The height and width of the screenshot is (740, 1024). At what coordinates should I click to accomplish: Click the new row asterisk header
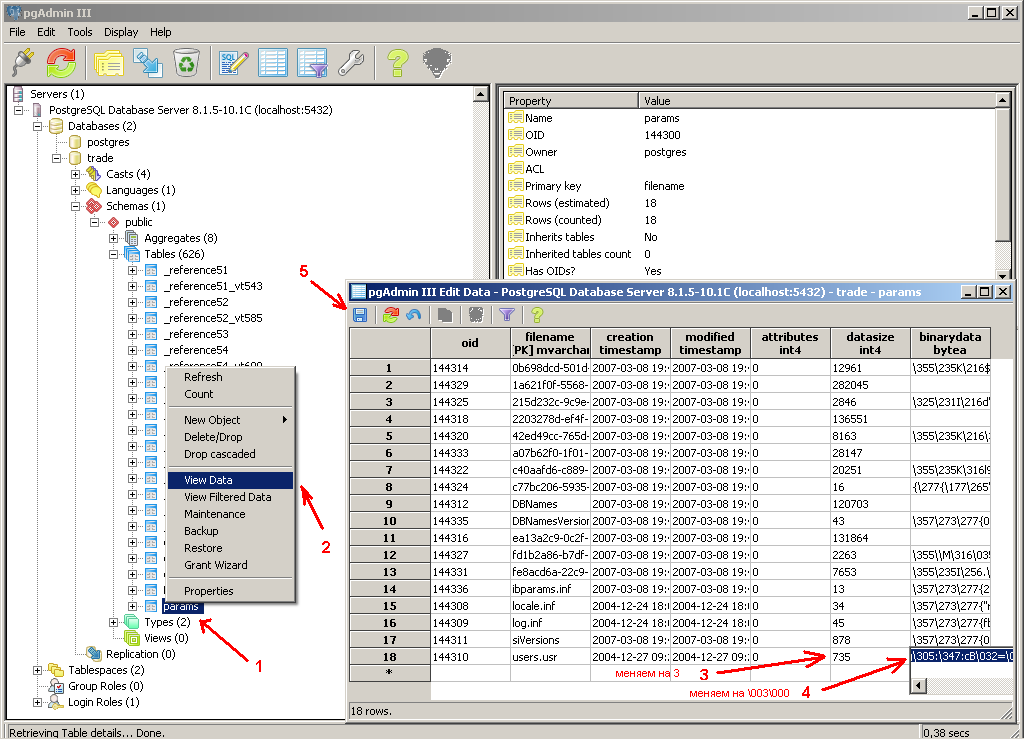click(389, 673)
